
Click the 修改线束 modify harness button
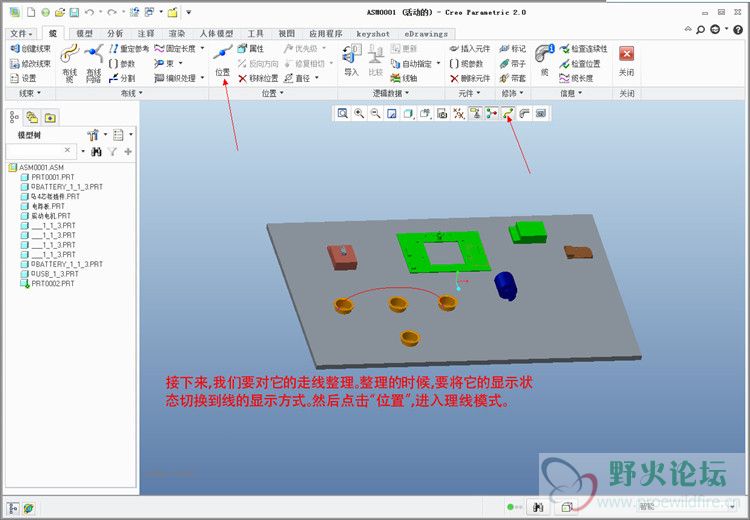click(x=30, y=63)
